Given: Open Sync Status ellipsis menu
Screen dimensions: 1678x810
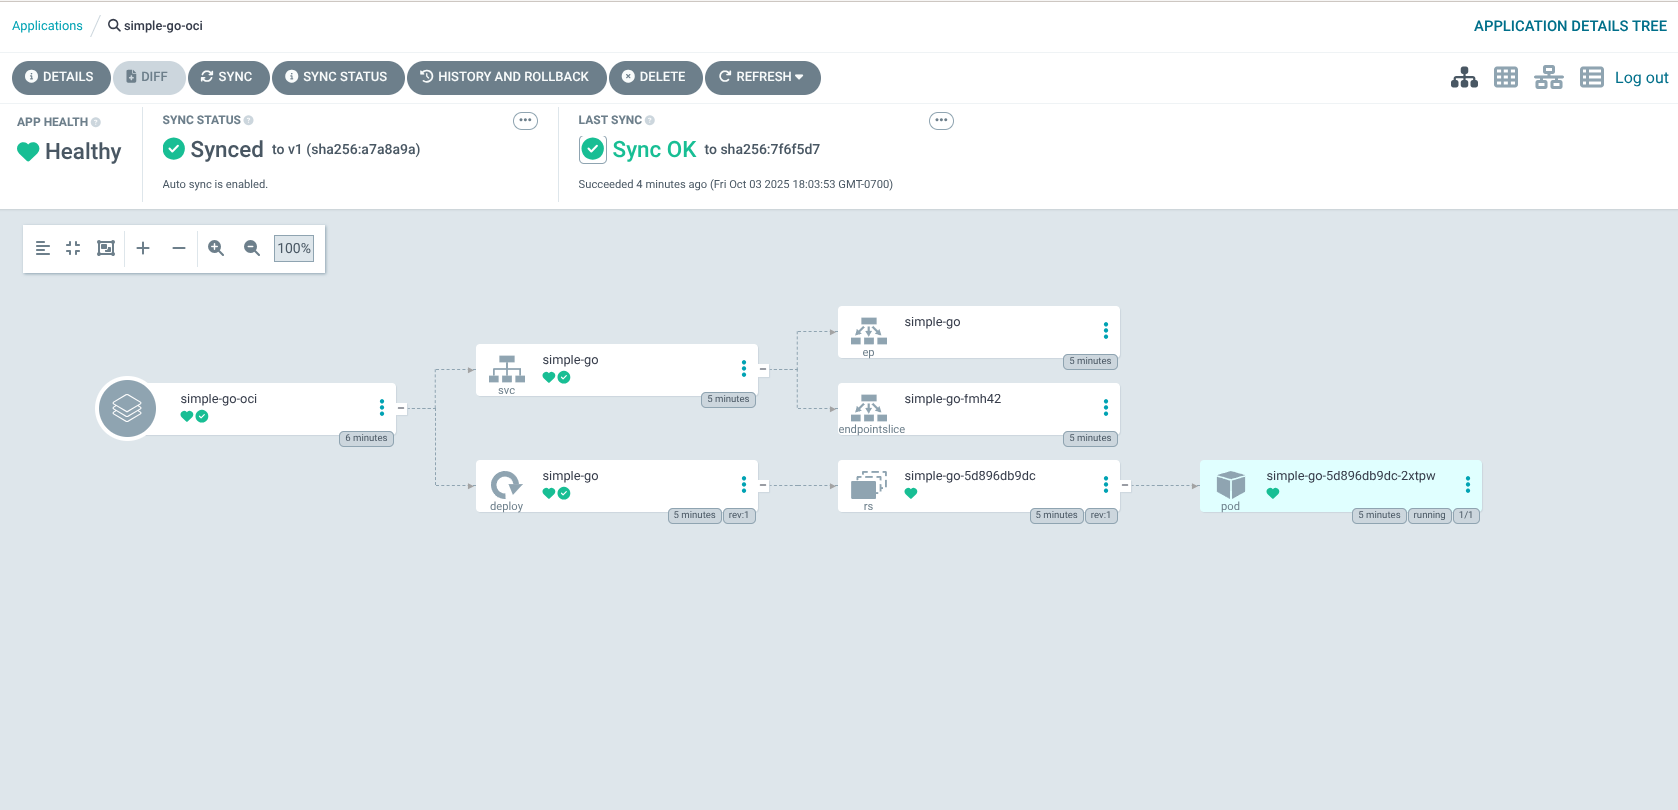Looking at the screenshot, I should click(x=525, y=121).
